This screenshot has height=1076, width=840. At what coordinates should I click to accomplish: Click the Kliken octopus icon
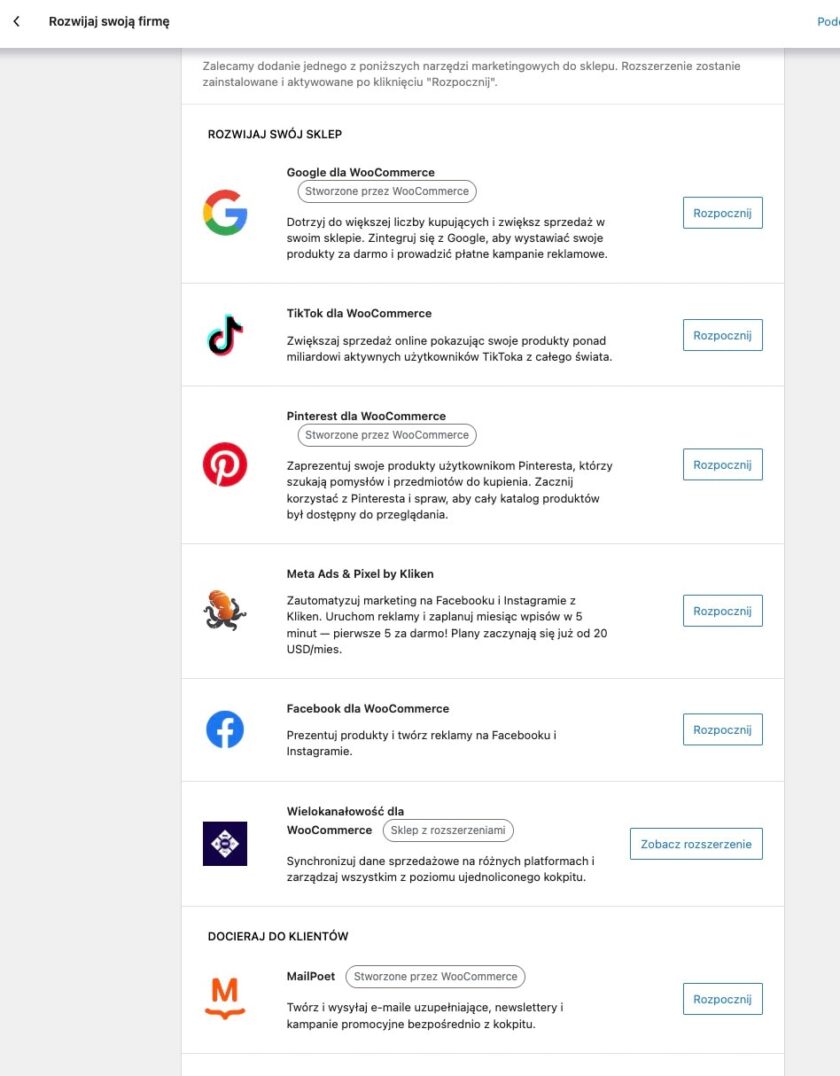click(x=224, y=610)
